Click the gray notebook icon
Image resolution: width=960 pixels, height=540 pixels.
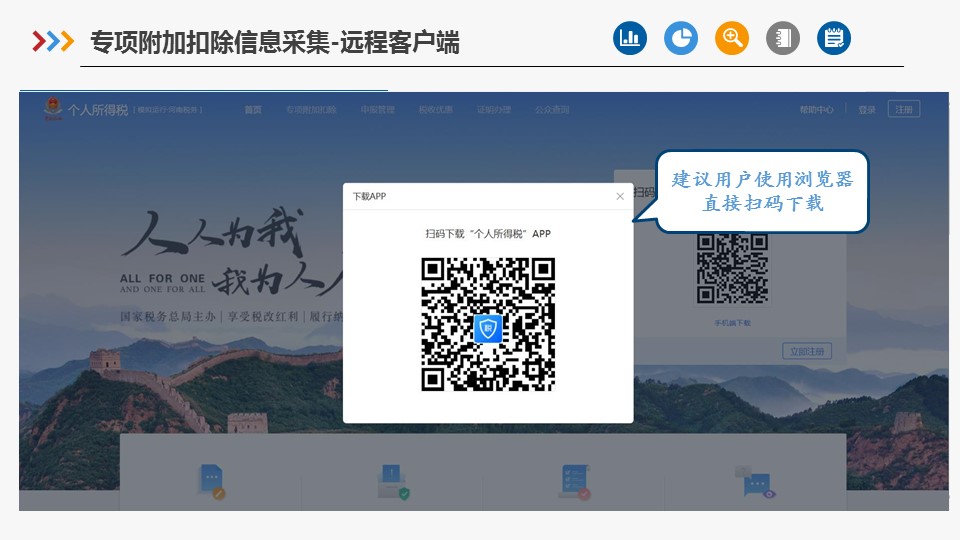tap(783, 39)
